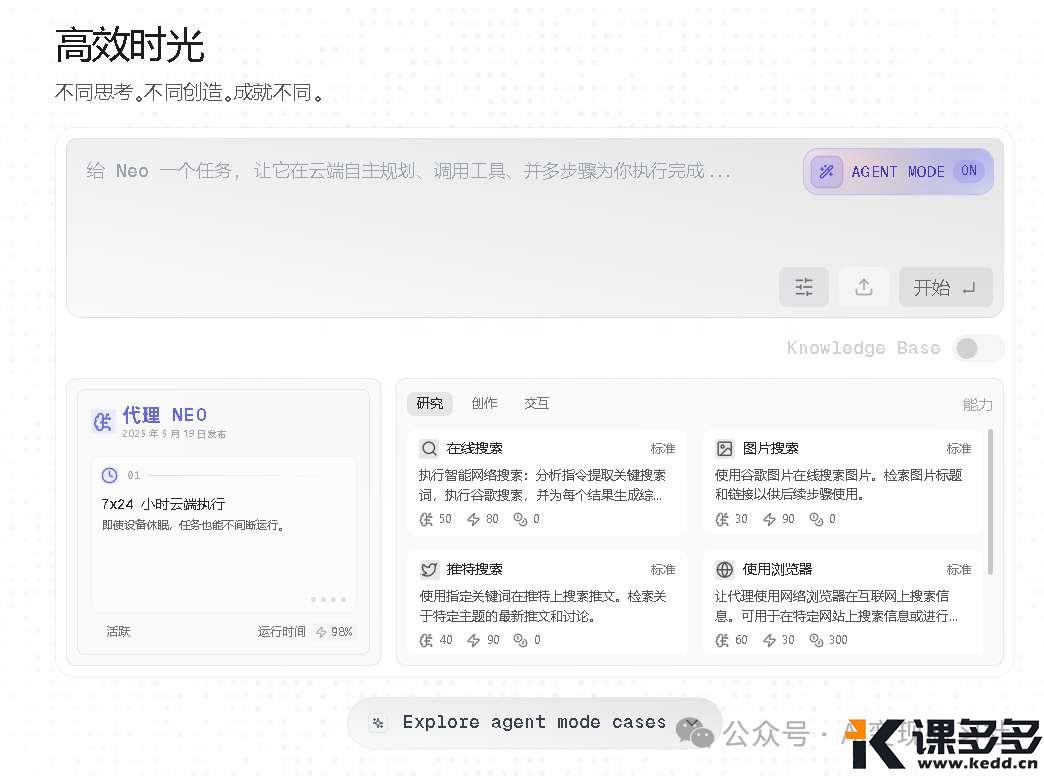Enable the Knowledge Base switch
This screenshot has height=776, width=1044.
(978, 348)
